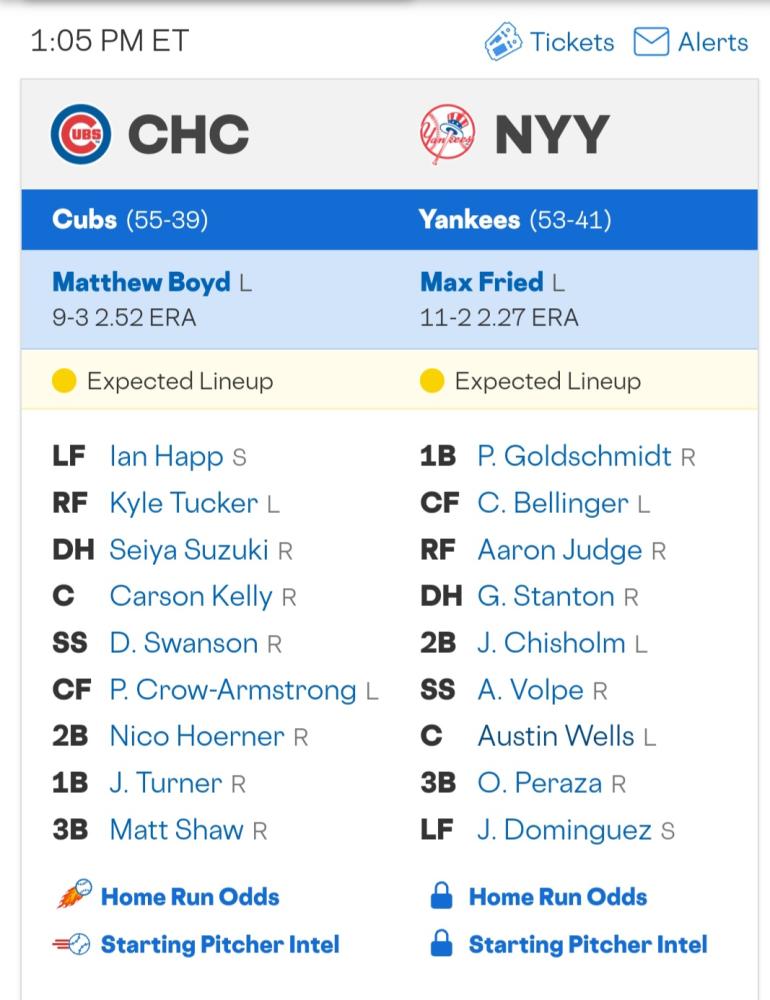770x1000 pixels.
Task: Select P. Crow-Armstrong in Cubs lineup
Action: point(233,690)
